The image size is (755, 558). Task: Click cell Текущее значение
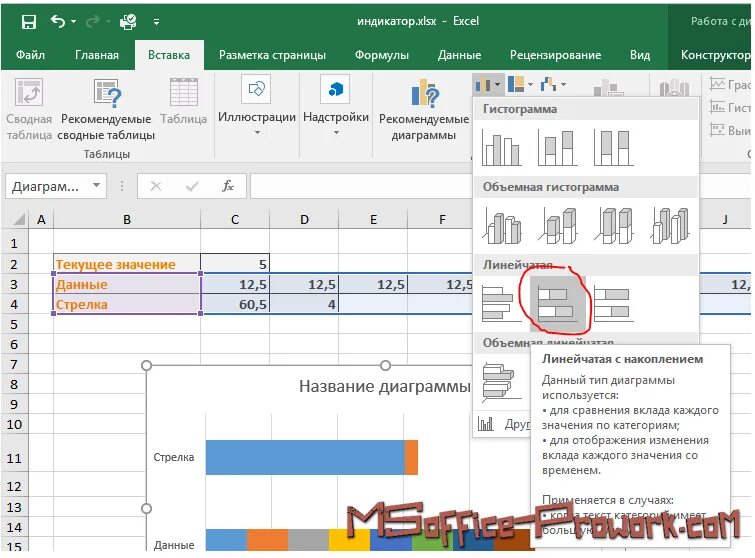127,264
